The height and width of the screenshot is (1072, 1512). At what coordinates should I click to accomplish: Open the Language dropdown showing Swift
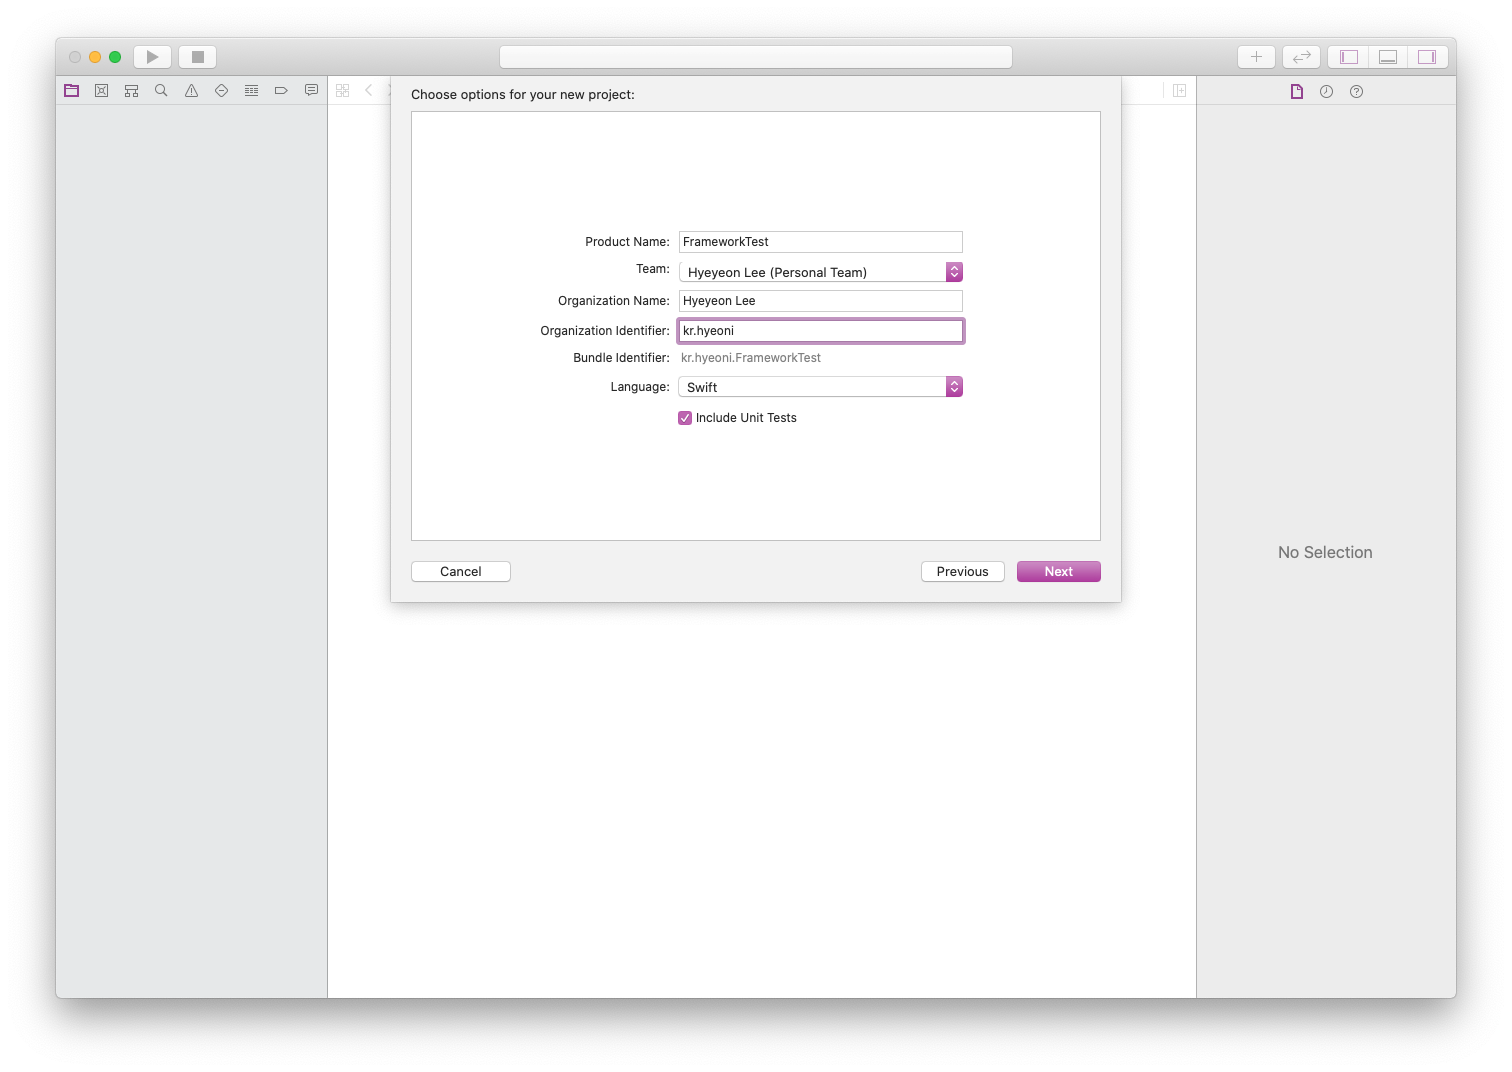(x=821, y=387)
